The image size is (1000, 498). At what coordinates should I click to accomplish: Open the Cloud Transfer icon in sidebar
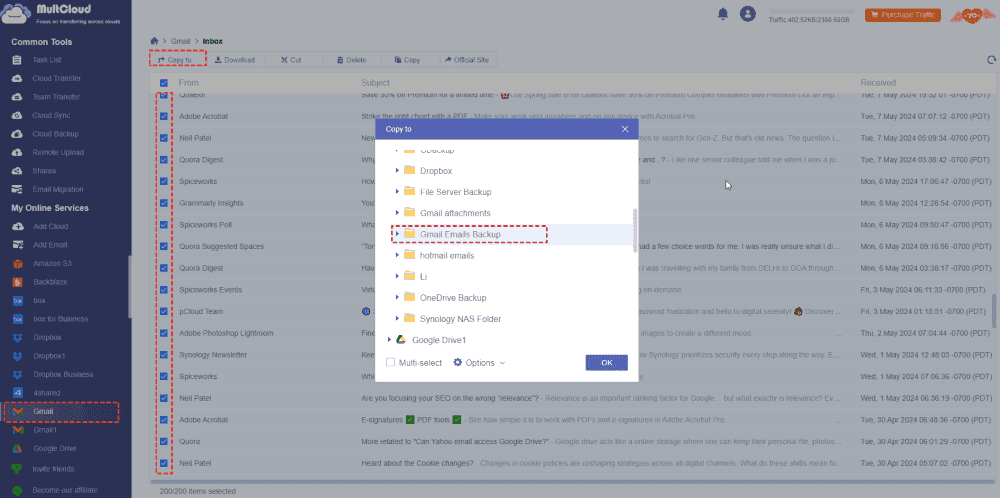pos(18,78)
